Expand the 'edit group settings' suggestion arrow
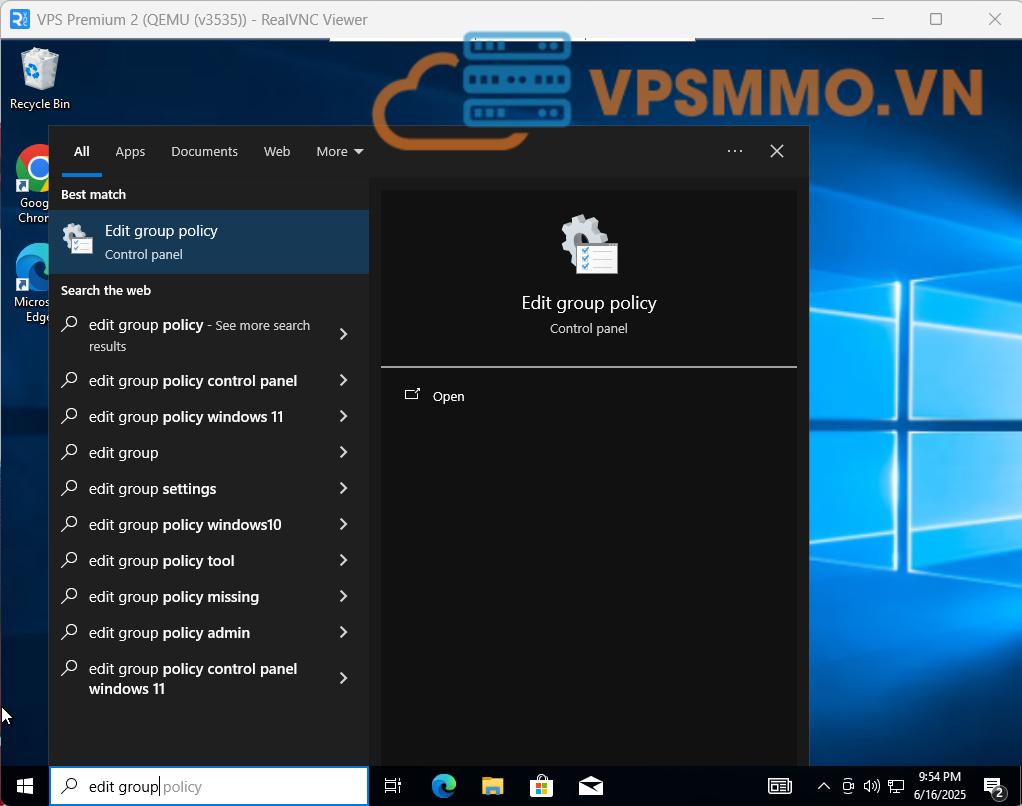This screenshot has height=806, width=1022. tap(343, 489)
